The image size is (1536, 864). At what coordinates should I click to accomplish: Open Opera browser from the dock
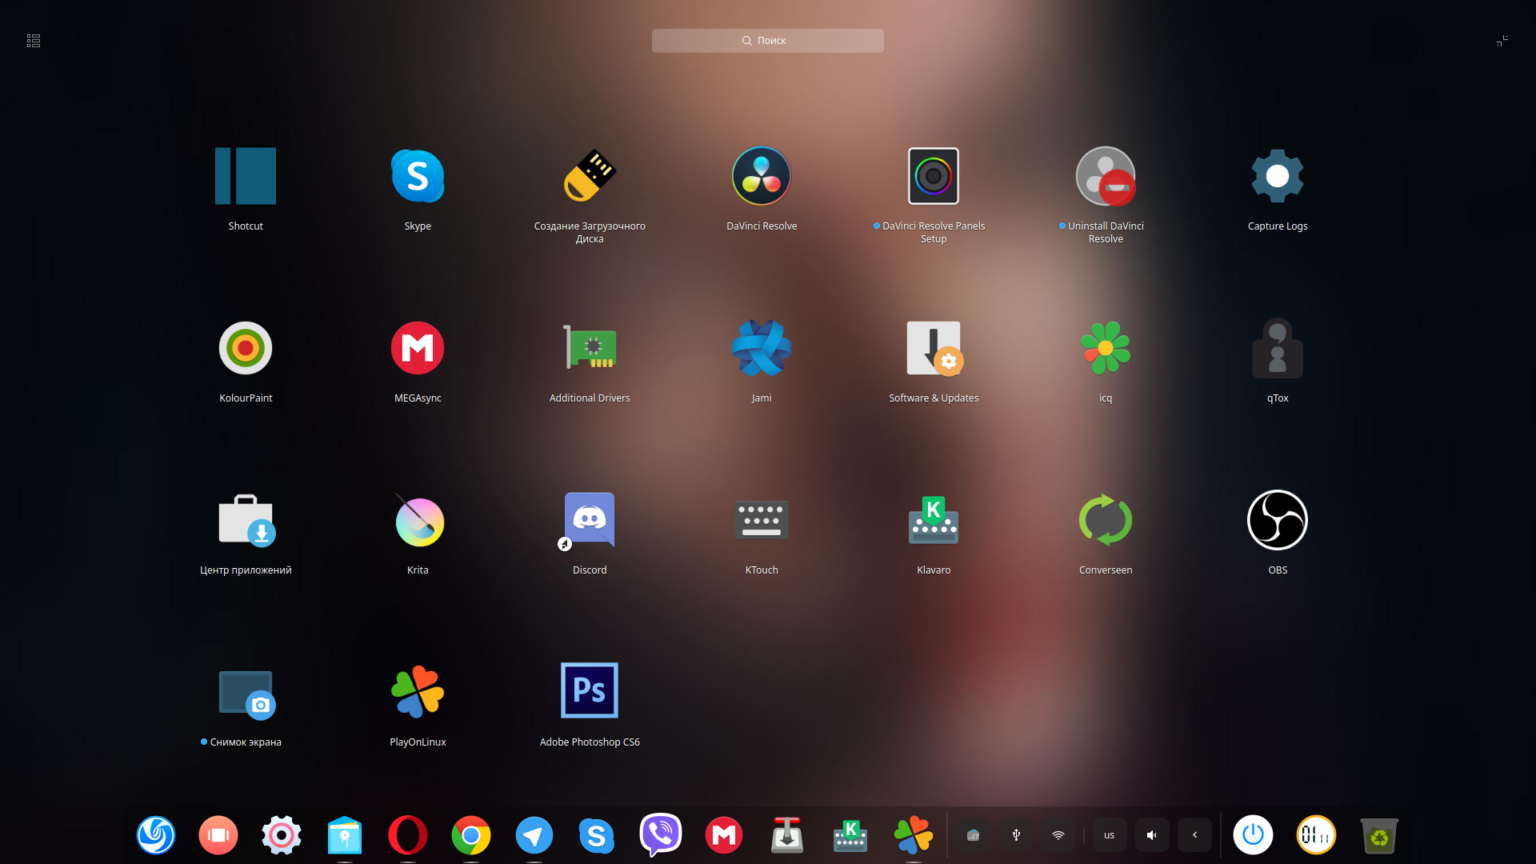click(x=407, y=835)
